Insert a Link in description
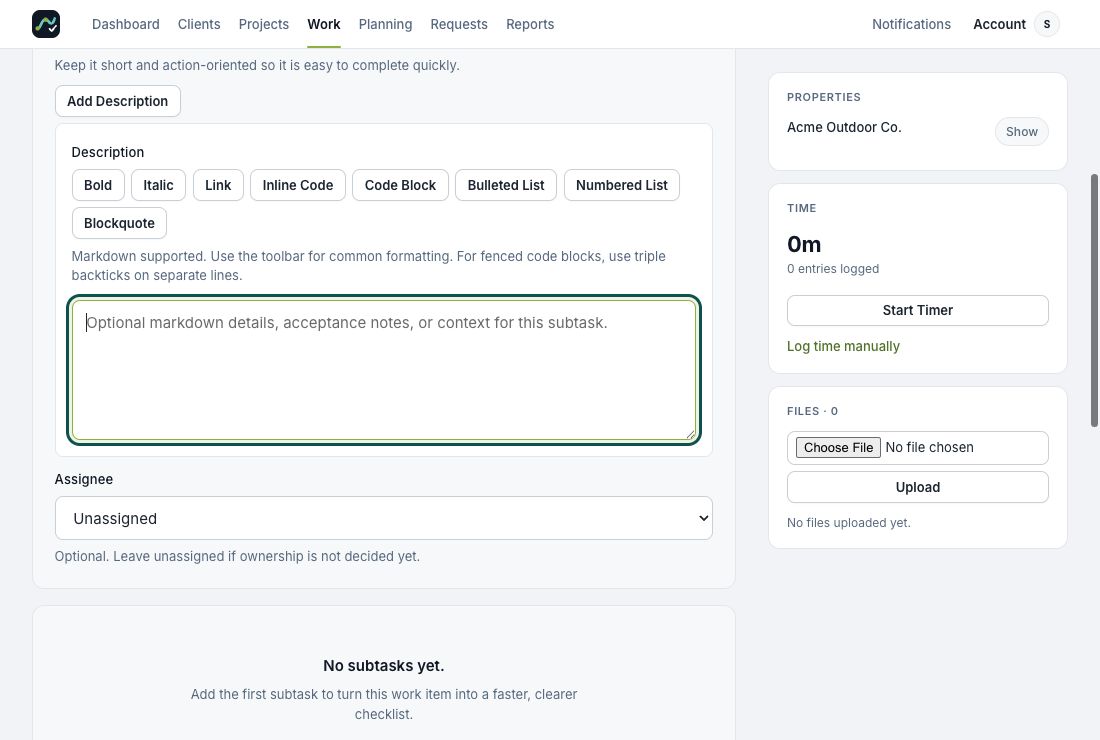The height and width of the screenshot is (740, 1100). [x=218, y=185]
